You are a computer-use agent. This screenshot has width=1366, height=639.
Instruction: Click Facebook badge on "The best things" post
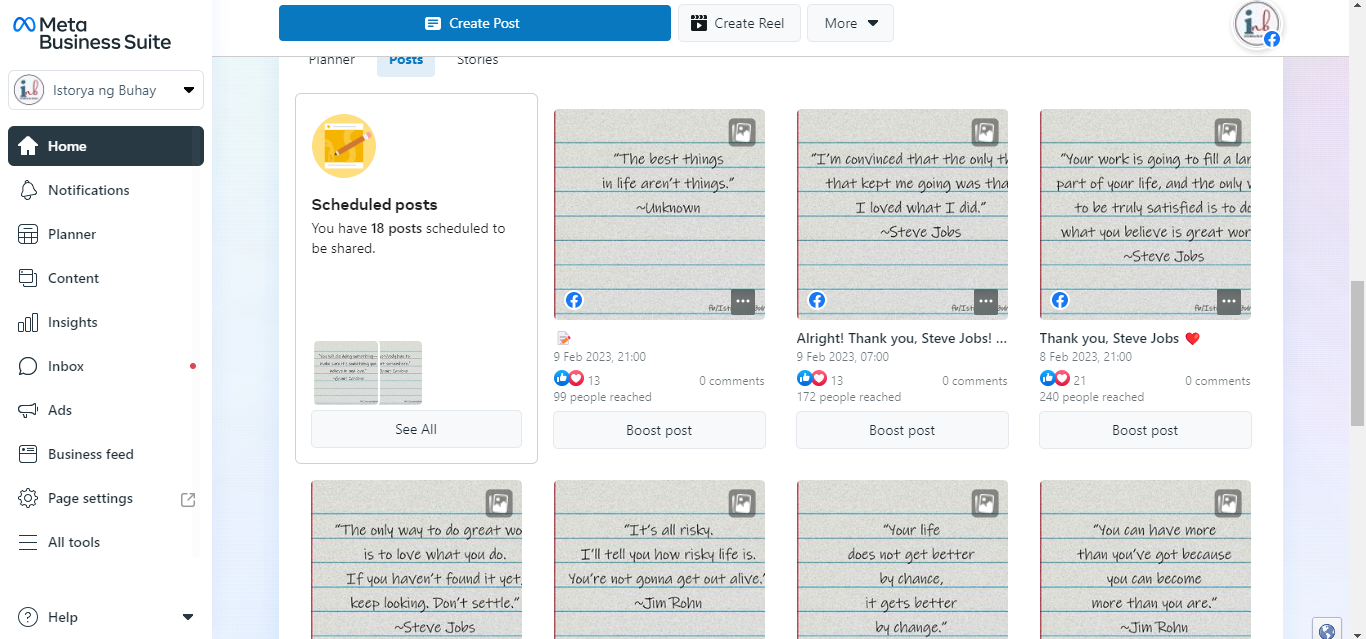coord(574,300)
